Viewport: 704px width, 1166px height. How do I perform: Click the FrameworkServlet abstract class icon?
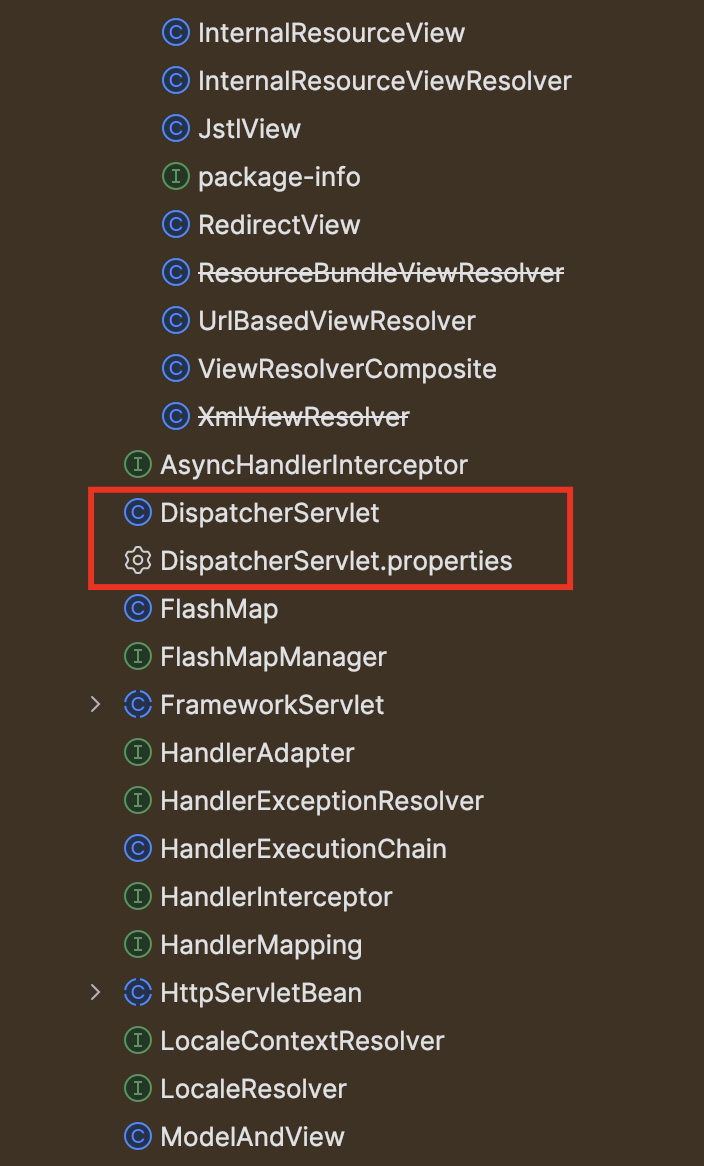point(138,704)
